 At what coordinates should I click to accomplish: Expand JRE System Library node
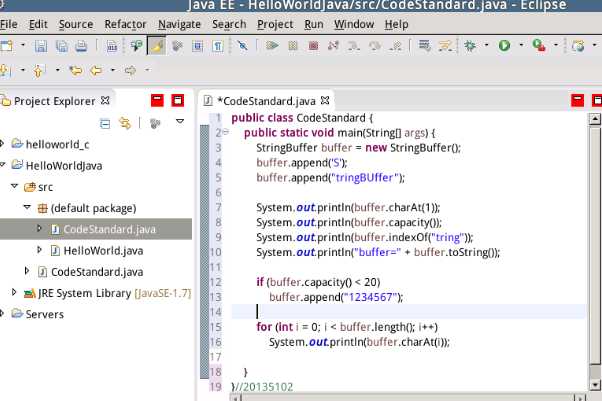tap(14, 292)
